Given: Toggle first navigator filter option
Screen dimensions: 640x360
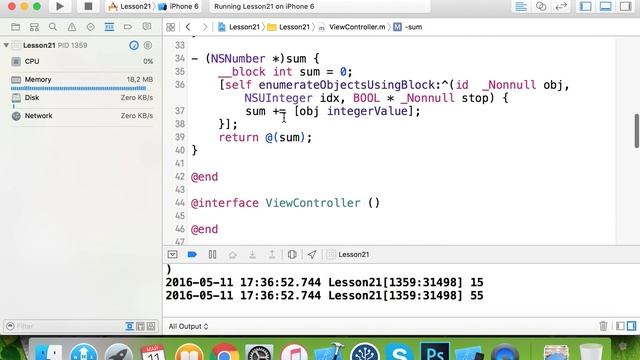Looking at the screenshot, I should pyautogui.click(x=129, y=326).
